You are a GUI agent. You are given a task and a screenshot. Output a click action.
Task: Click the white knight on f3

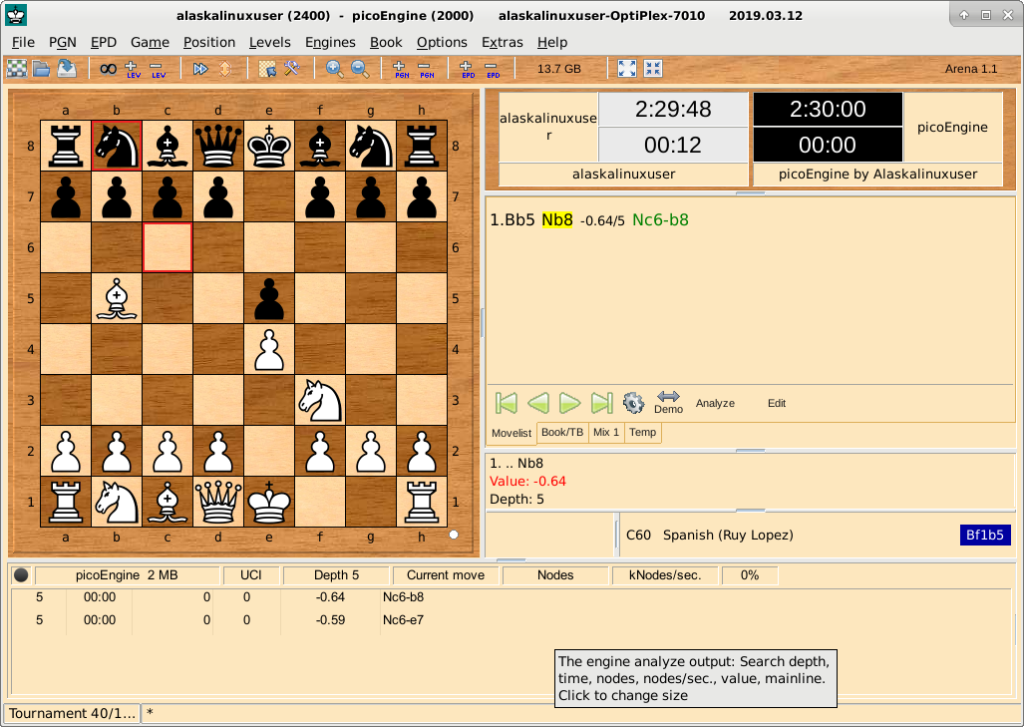[320, 399]
